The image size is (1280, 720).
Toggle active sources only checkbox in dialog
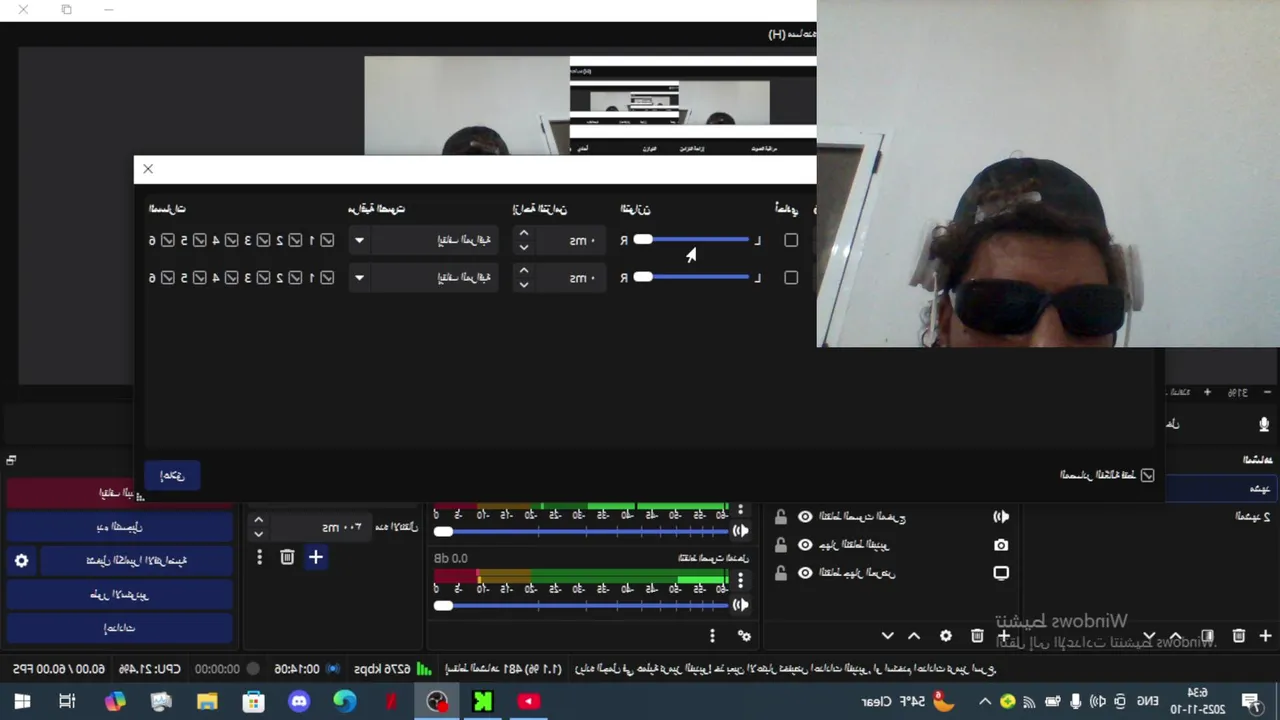[x=1147, y=475]
